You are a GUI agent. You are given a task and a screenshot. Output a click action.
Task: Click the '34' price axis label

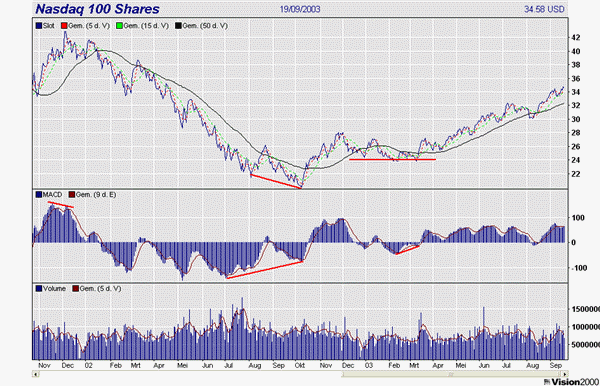pyautogui.click(x=576, y=92)
